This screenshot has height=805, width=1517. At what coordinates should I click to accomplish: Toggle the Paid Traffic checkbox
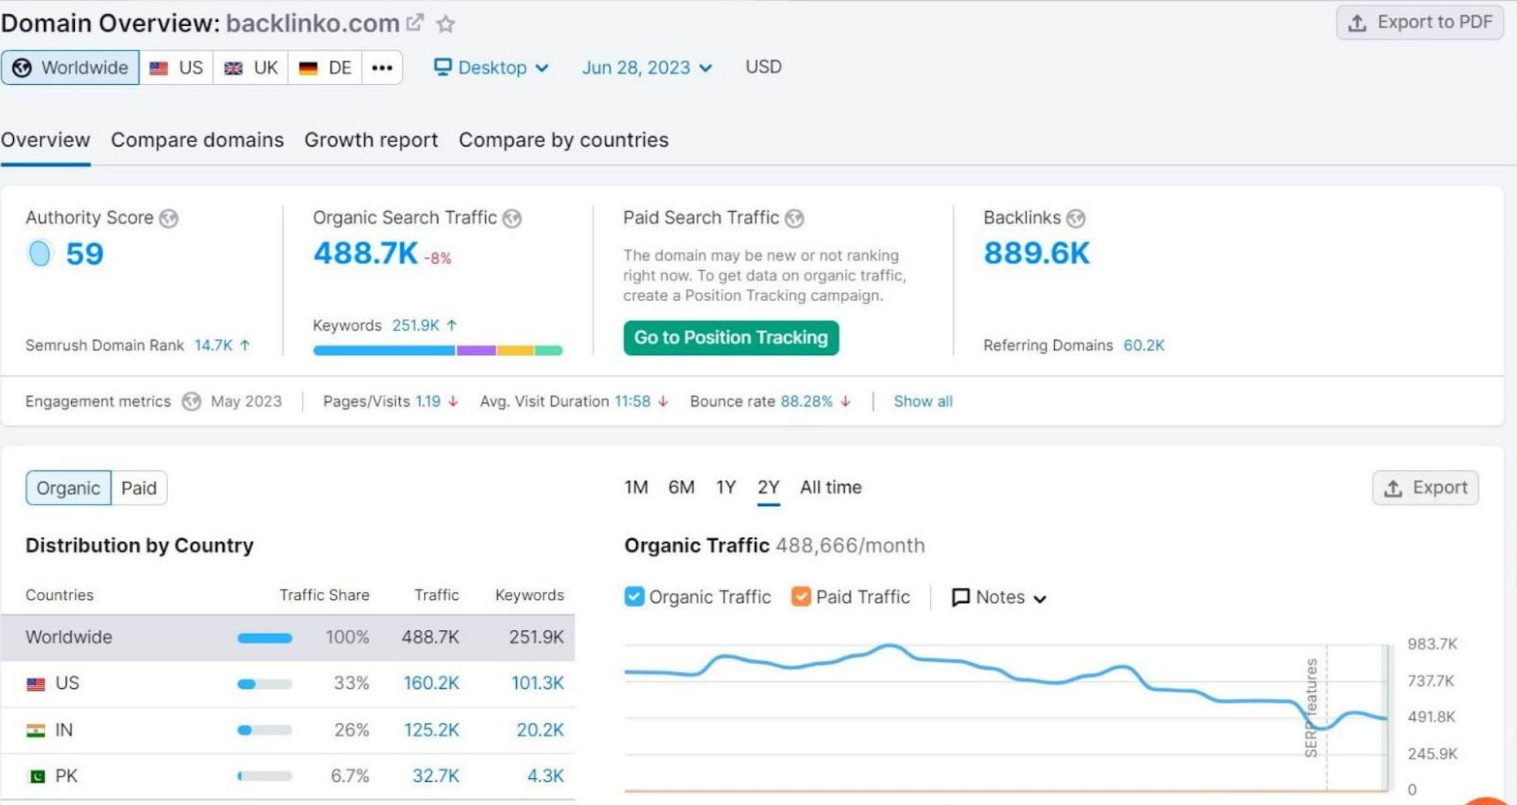[801, 597]
